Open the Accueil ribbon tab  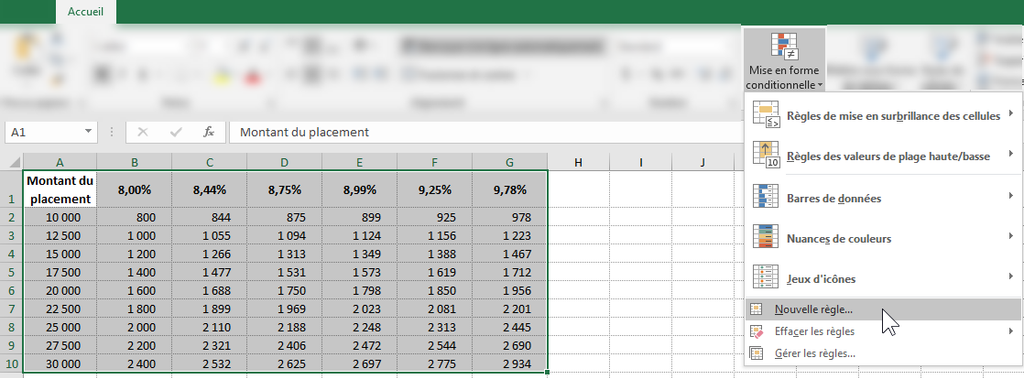pos(86,12)
